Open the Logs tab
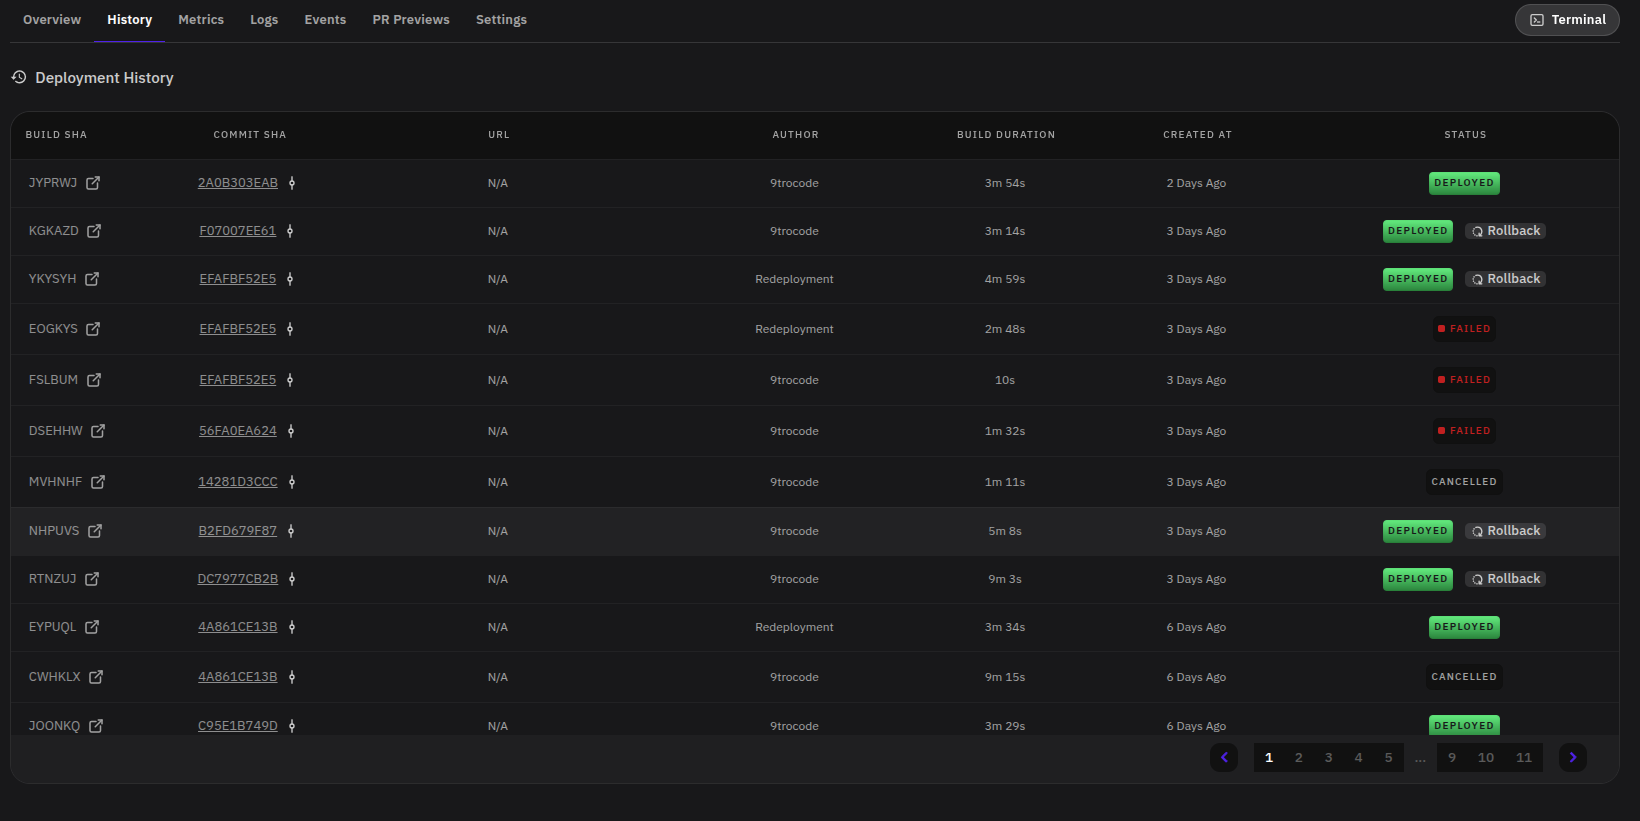 click(x=264, y=20)
